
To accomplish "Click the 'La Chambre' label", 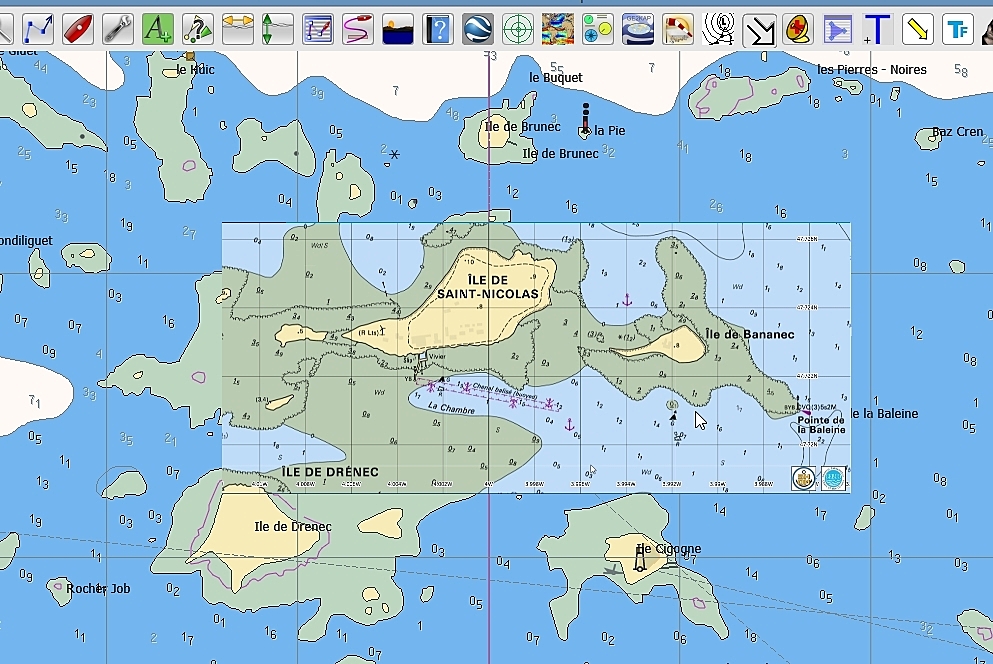I will 451,407.
